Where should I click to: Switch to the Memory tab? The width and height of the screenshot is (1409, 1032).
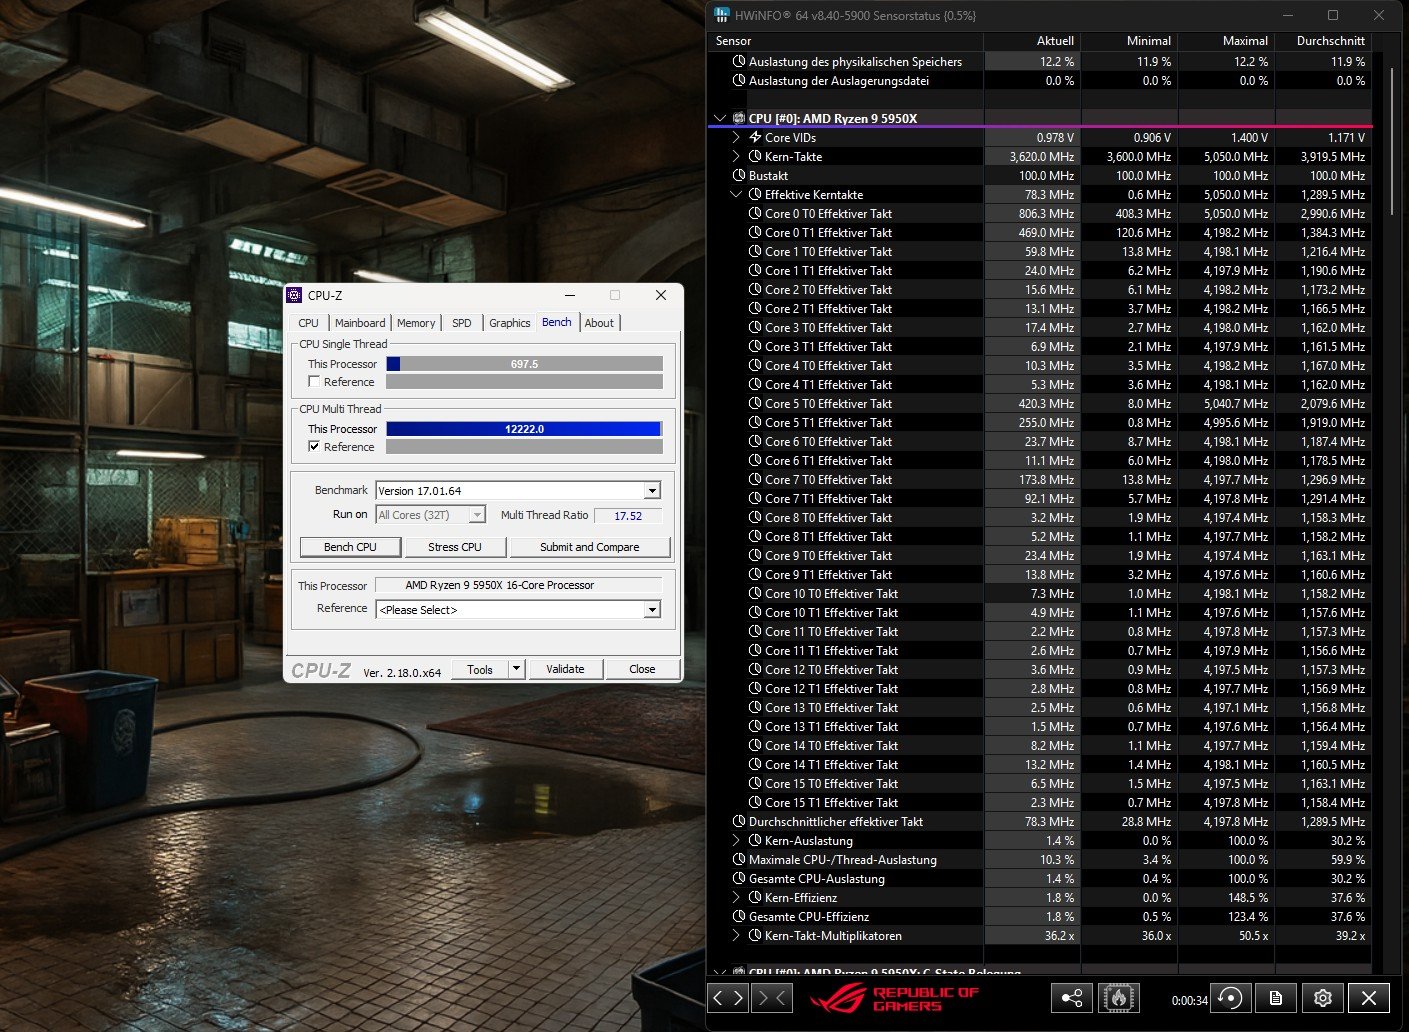416,323
